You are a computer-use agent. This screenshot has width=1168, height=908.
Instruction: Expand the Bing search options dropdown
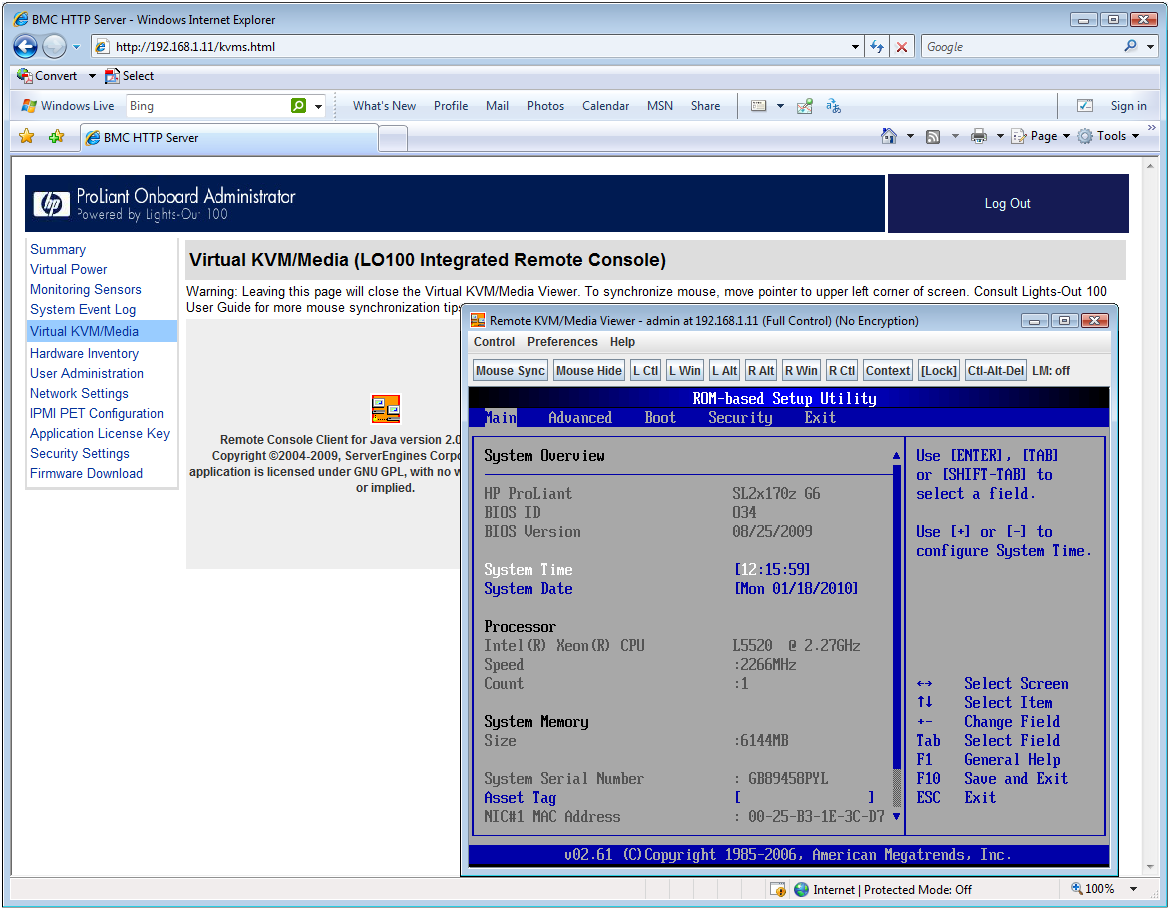[318, 107]
